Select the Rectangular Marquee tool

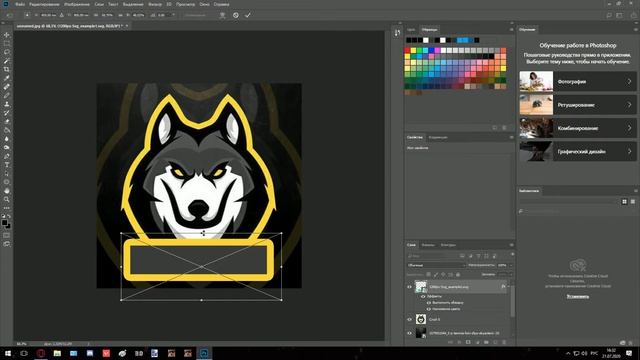[x=7, y=44]
